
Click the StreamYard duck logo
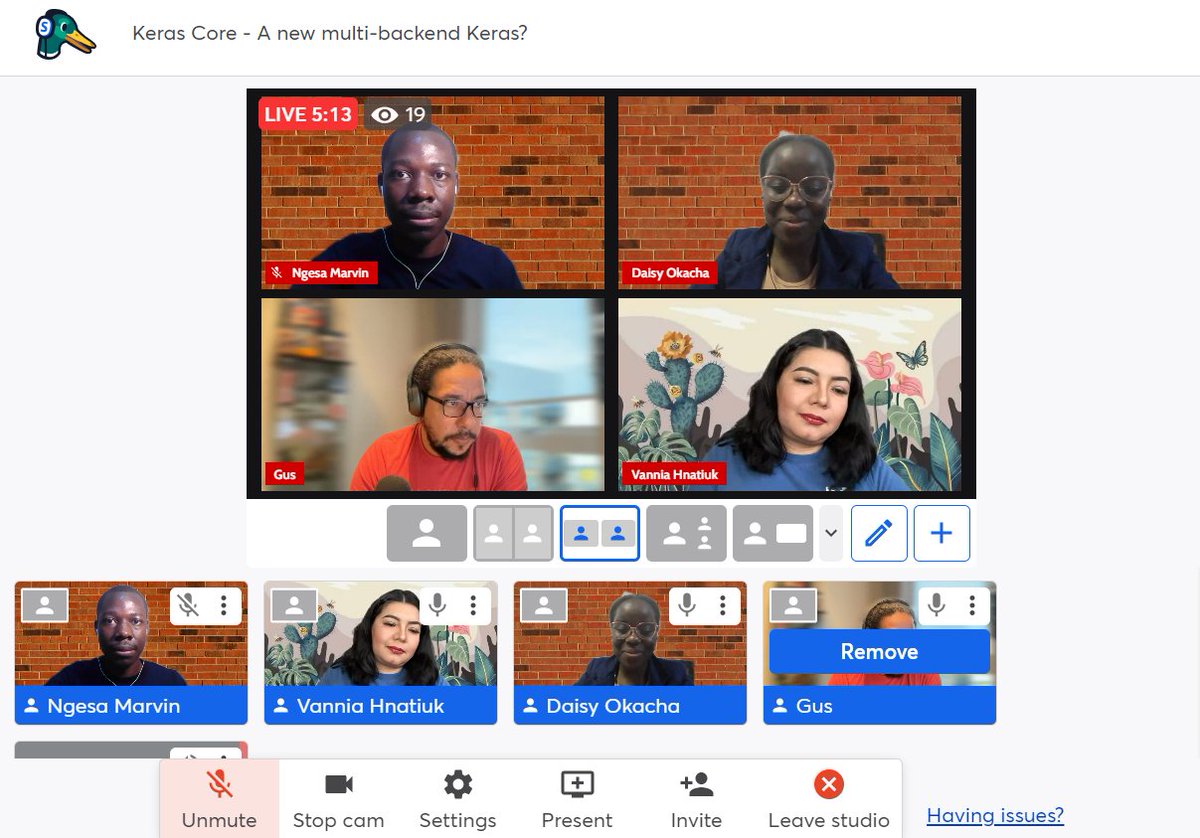[x=66, y=35]
